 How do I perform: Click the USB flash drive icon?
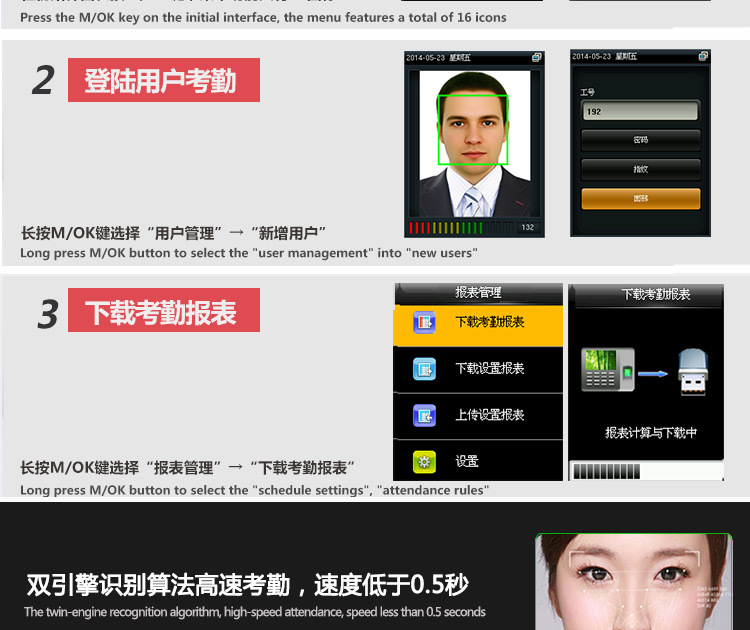[693, 372]
